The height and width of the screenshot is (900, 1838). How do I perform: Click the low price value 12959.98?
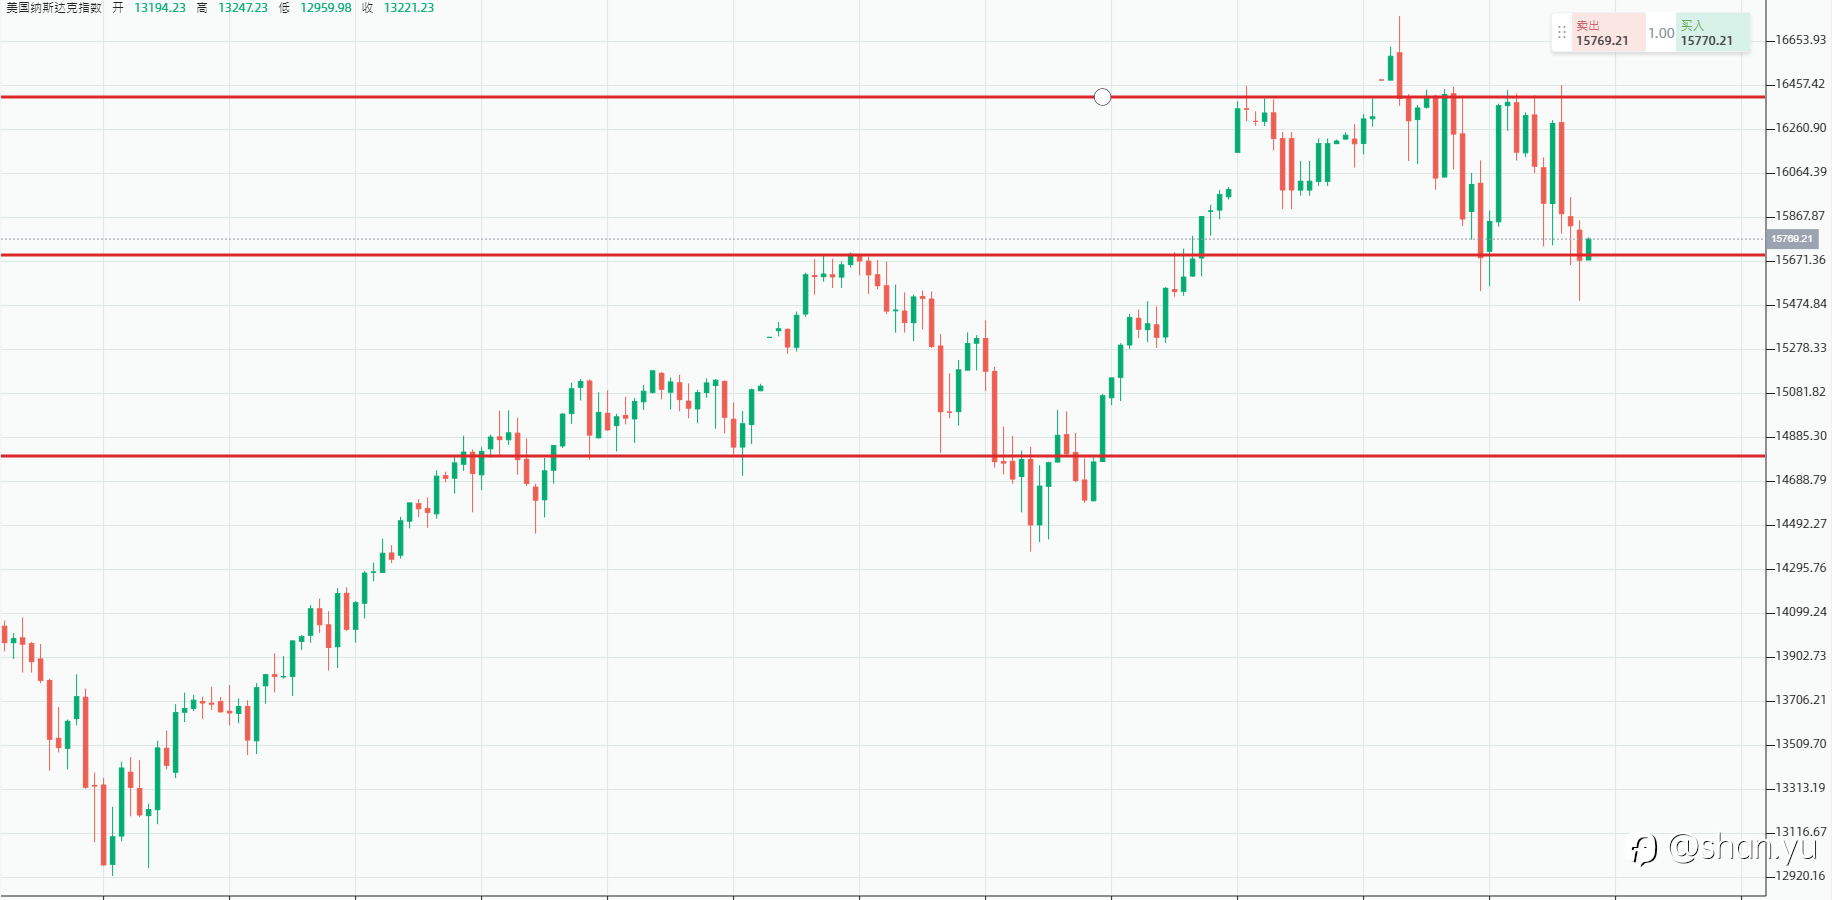[326, 8]
